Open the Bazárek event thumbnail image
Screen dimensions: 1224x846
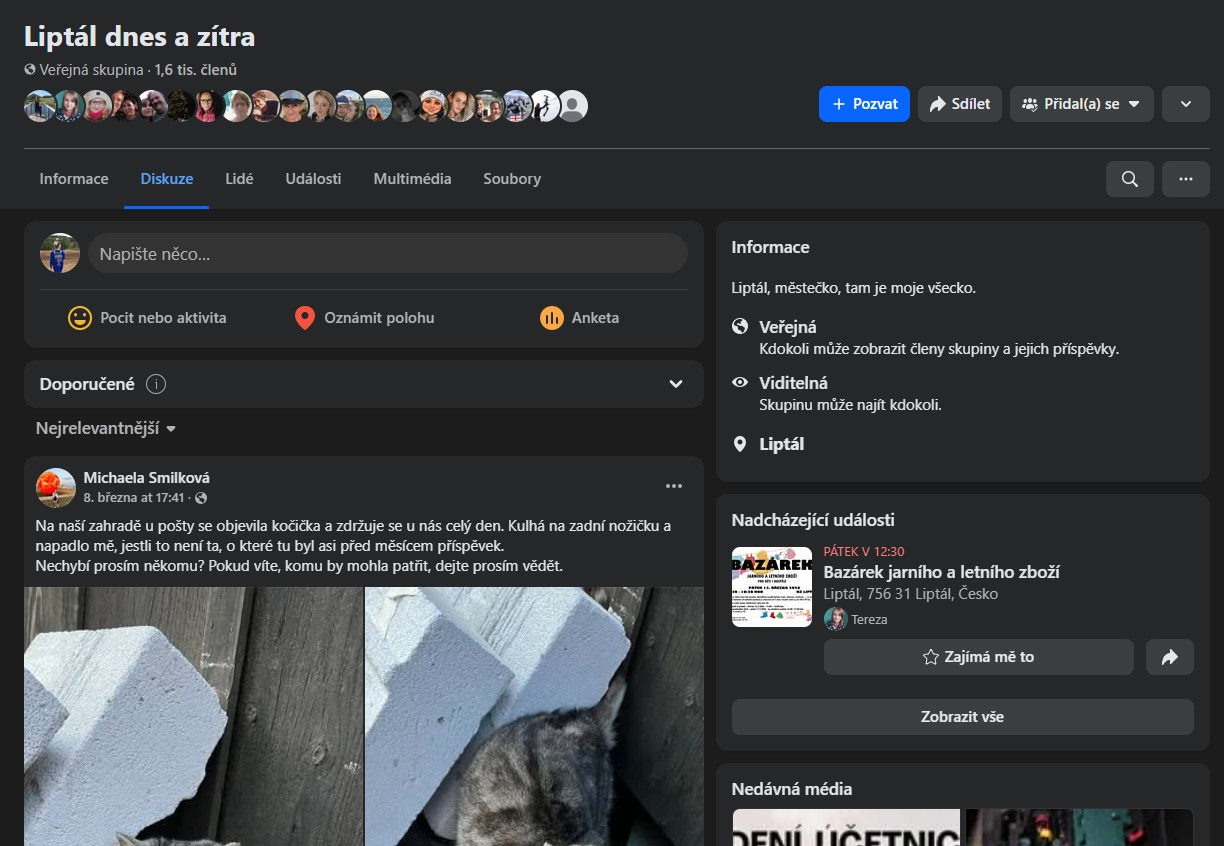point(771,587)
